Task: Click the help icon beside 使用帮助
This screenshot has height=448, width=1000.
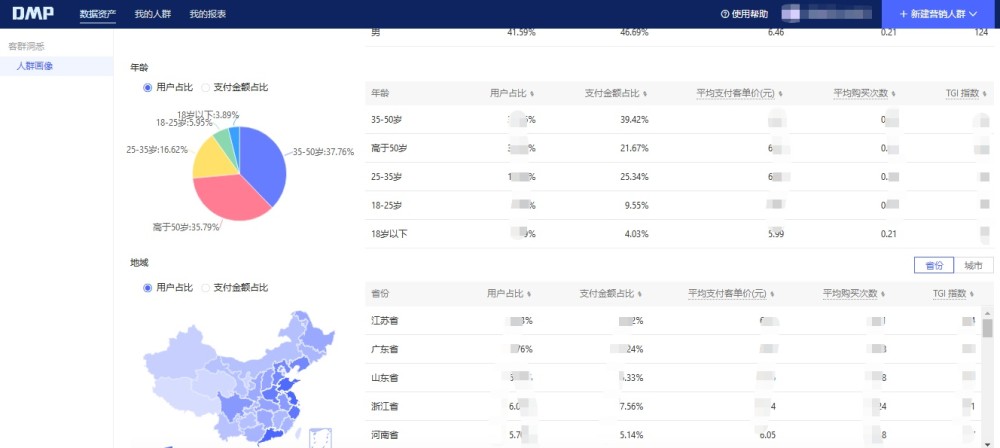Action: tap(725, 14)
